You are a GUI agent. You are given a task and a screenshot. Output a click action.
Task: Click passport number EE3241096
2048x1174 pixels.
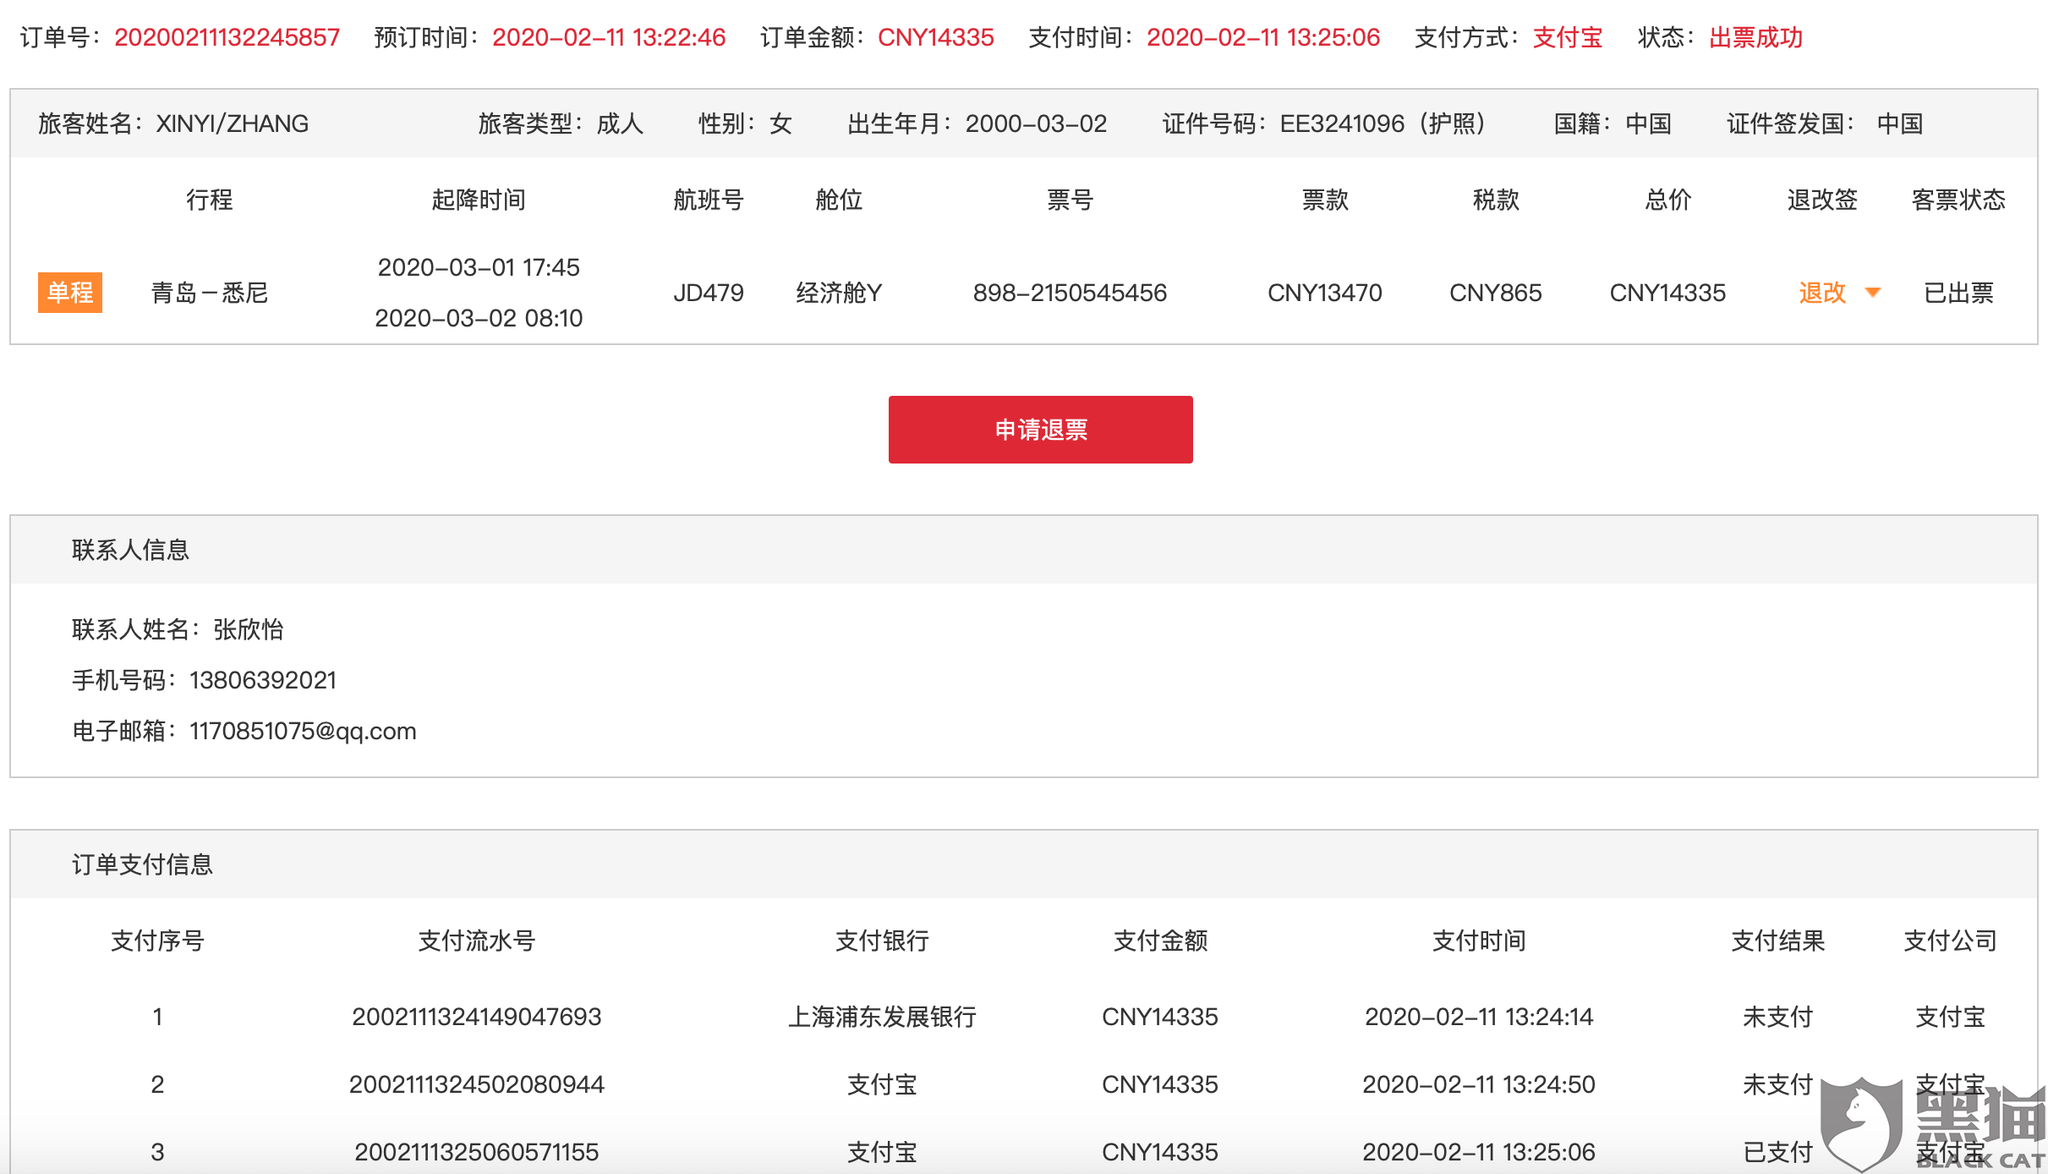1342,124
